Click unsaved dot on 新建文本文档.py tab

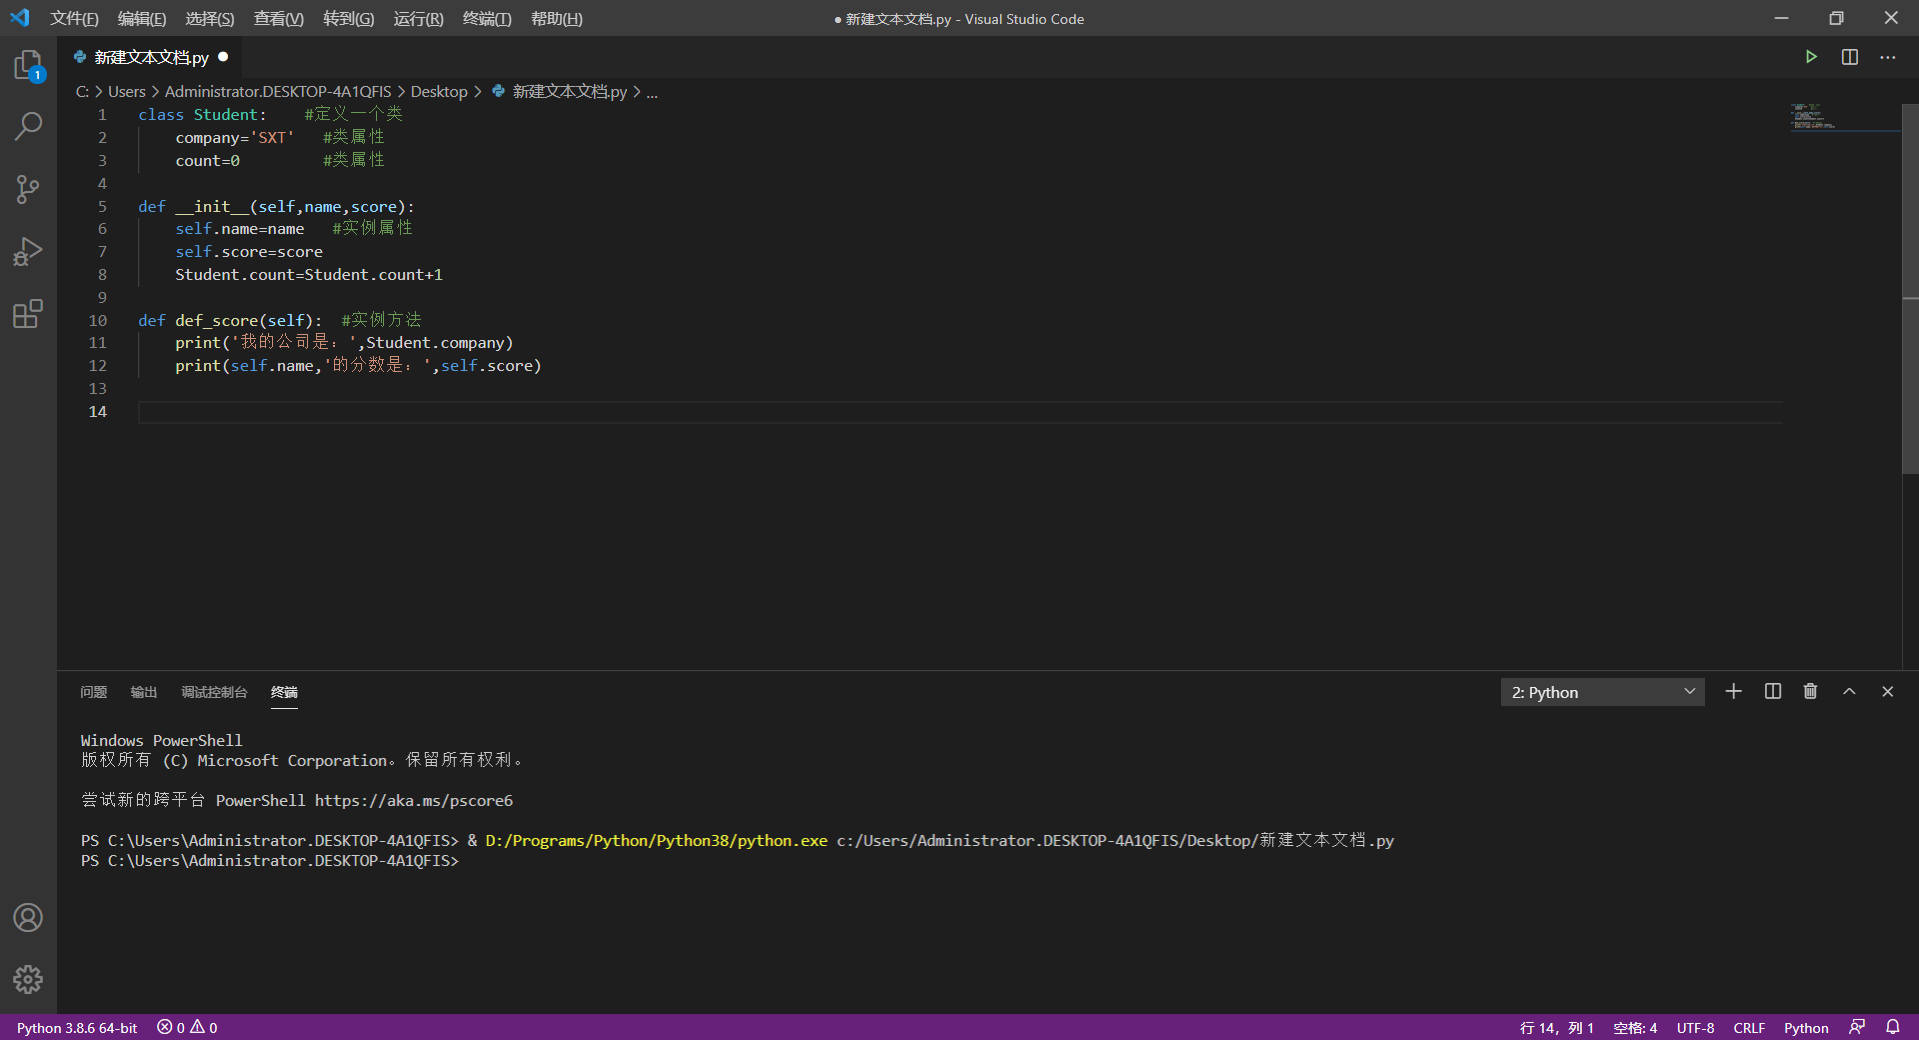tap(223, 57)
